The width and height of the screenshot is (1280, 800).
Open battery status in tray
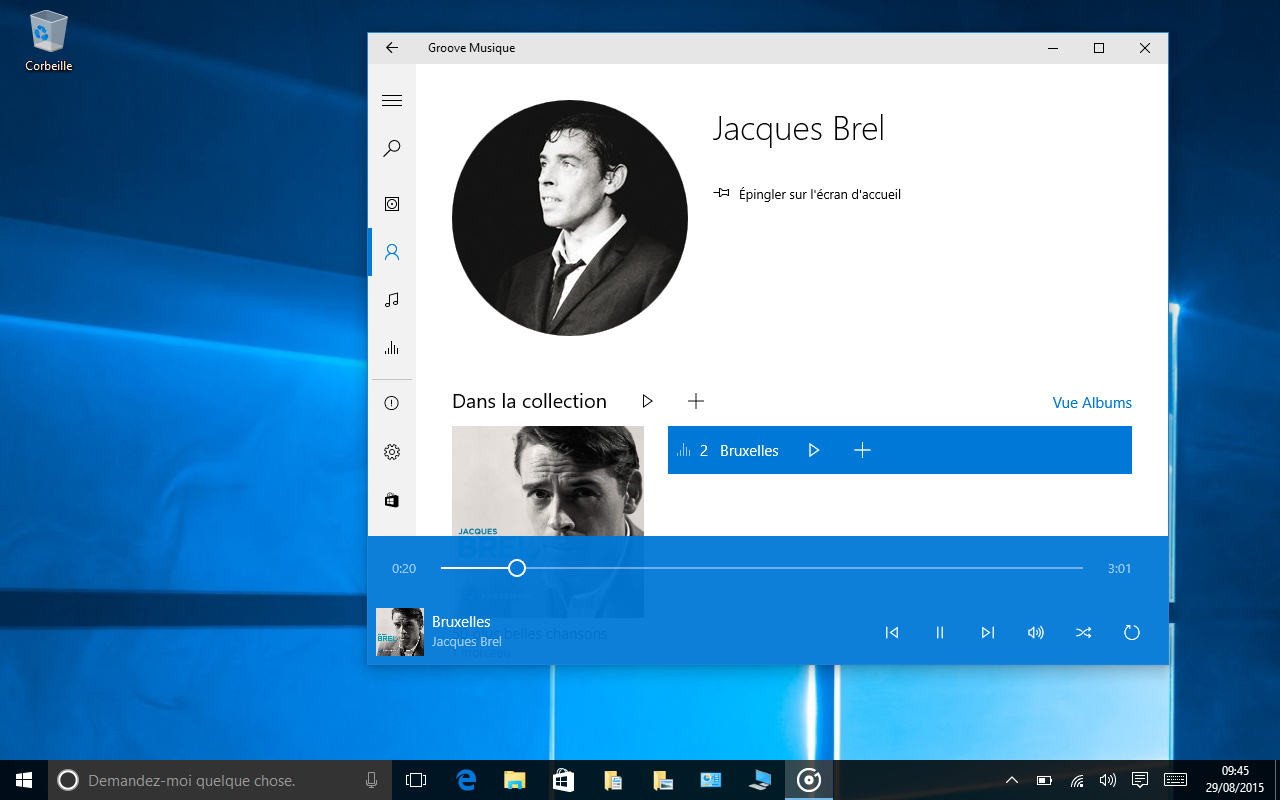pos(1044,780)
